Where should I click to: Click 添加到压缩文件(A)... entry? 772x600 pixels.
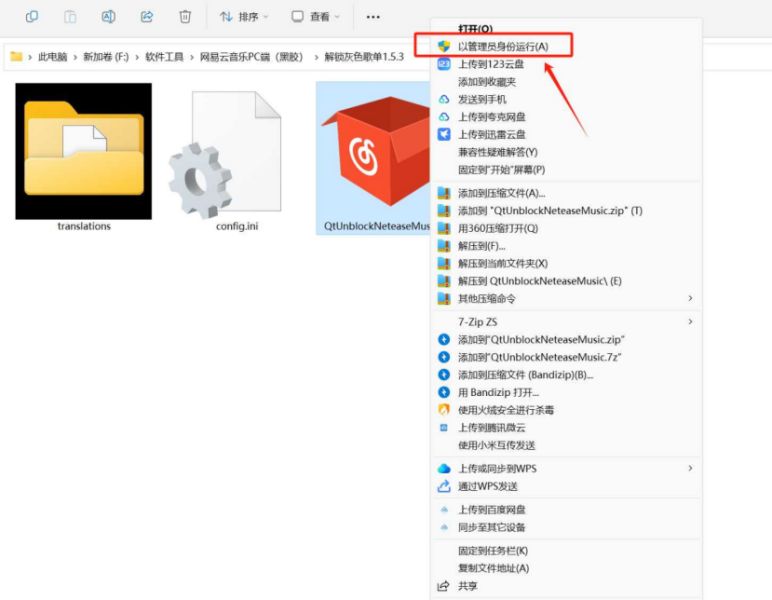click(566, 193)
